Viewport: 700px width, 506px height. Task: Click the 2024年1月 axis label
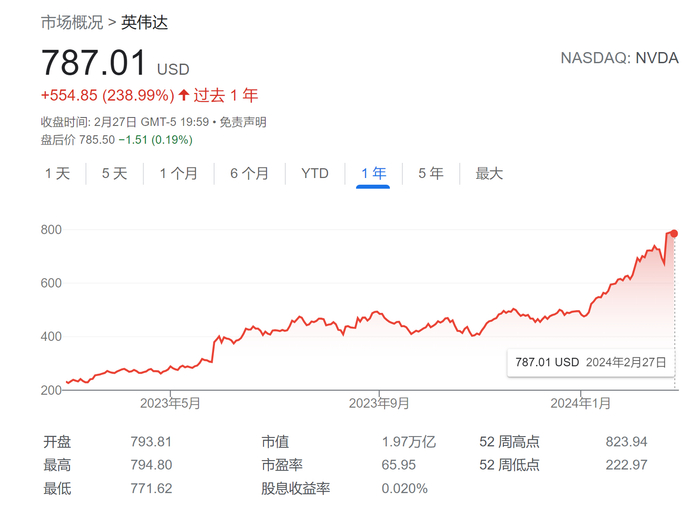click(x=580, y=403)
